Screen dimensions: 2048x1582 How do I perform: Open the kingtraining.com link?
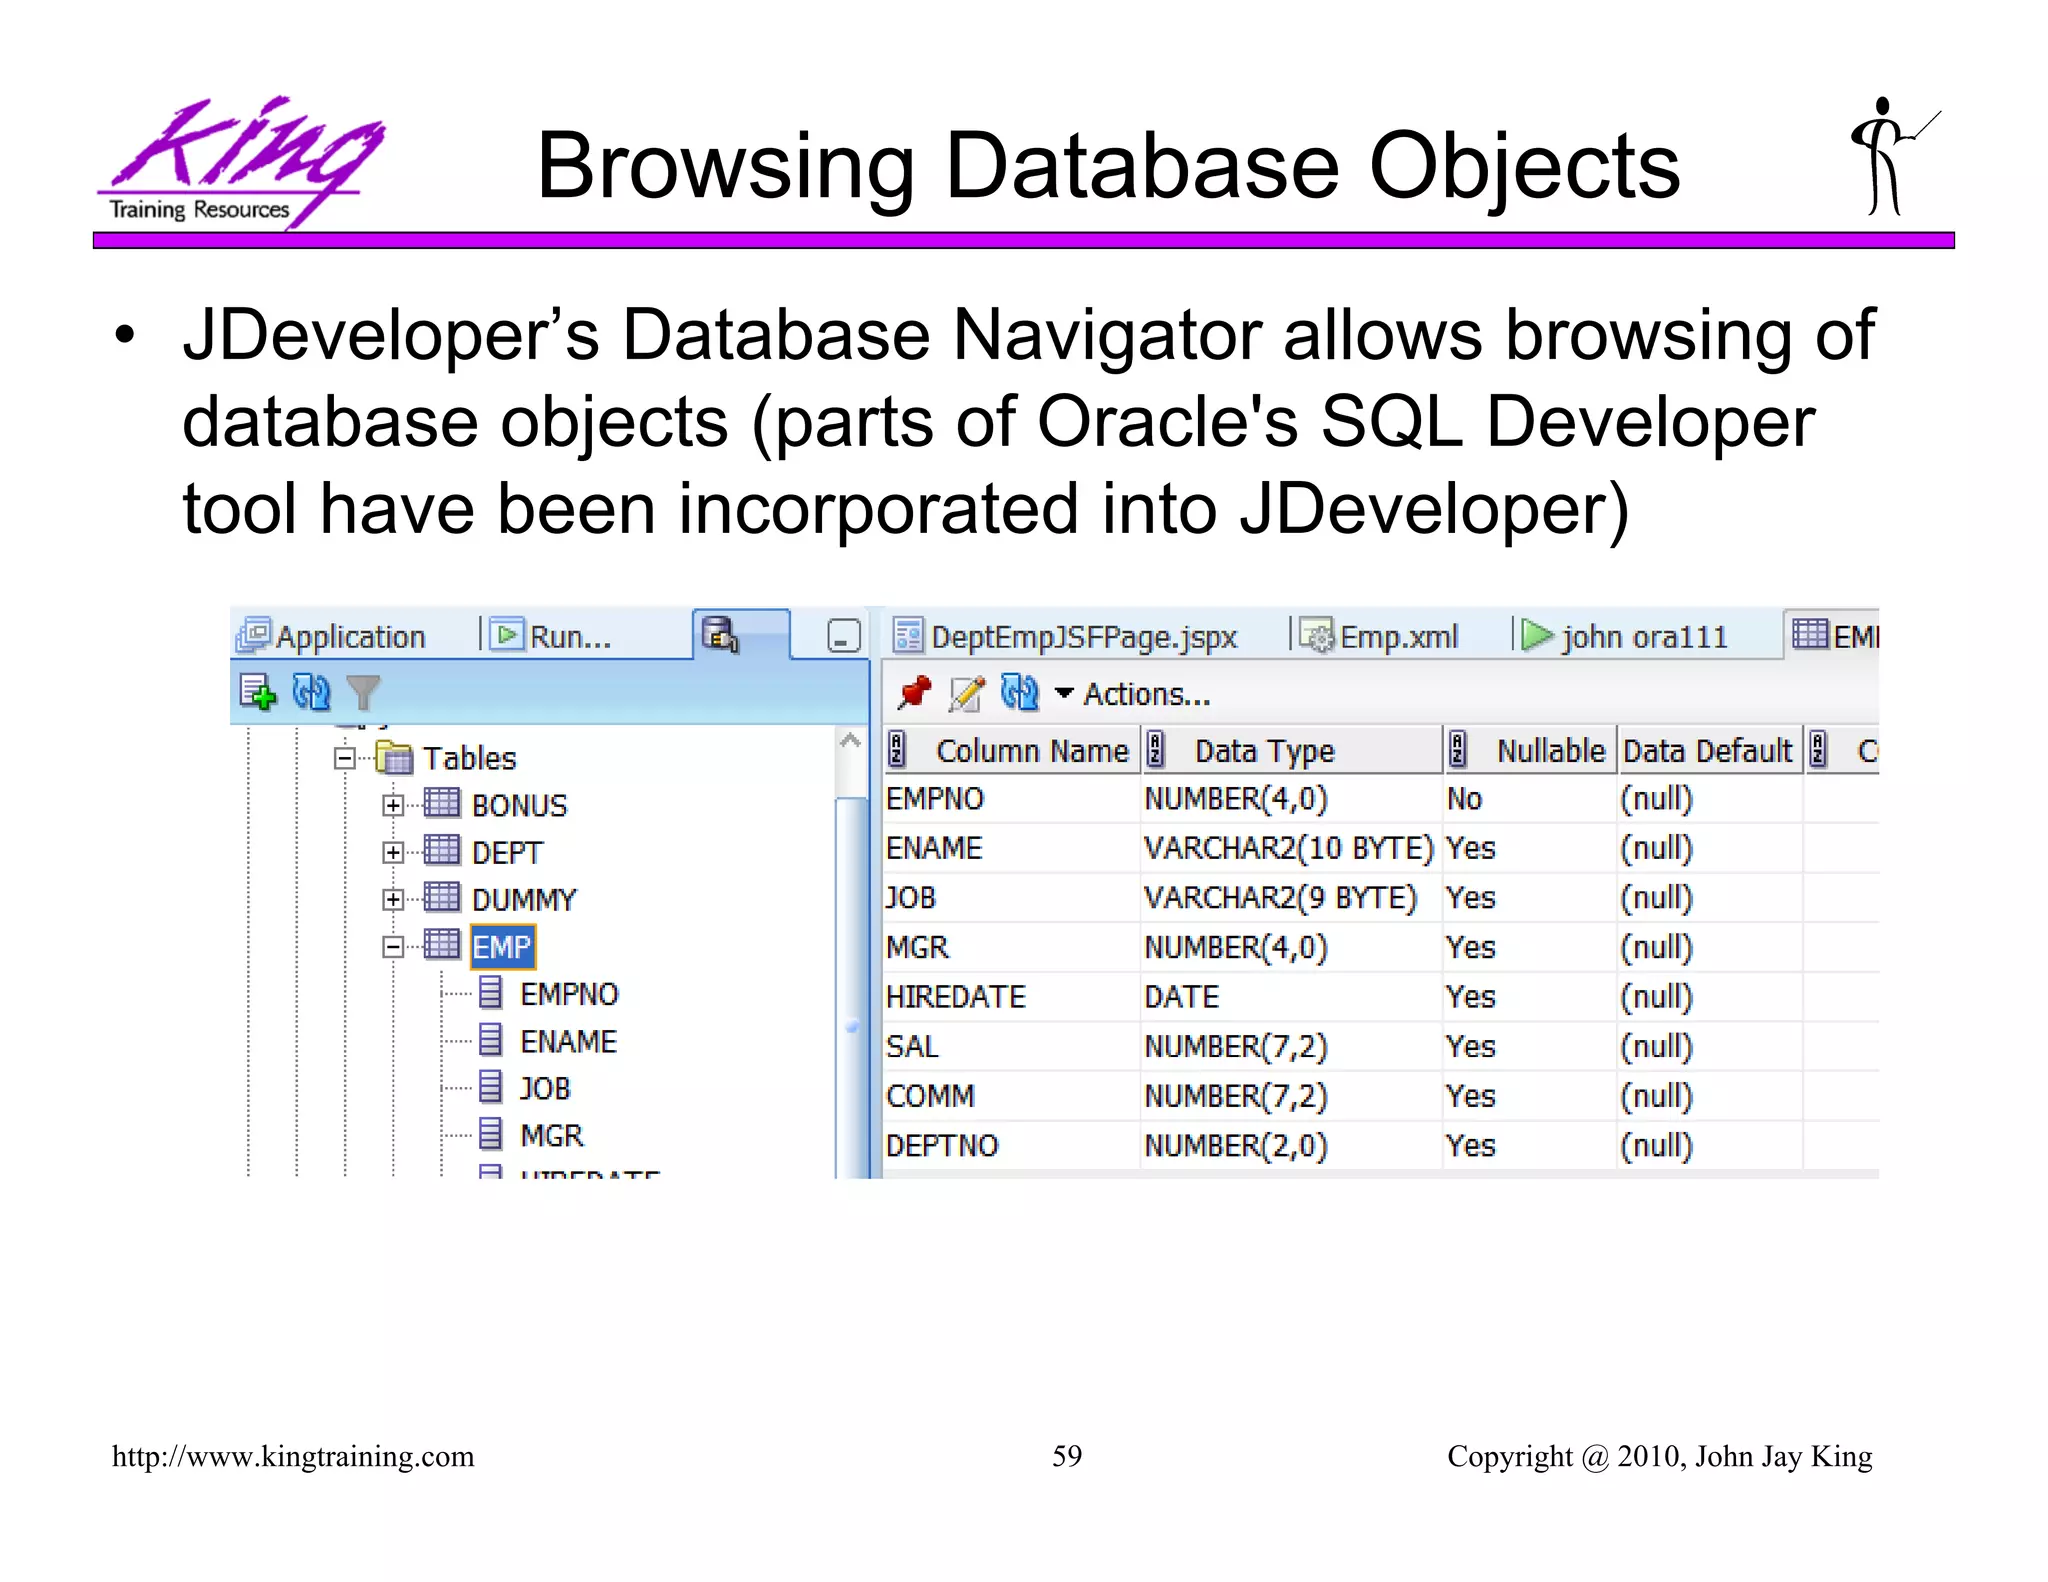tap(293, 1456)
